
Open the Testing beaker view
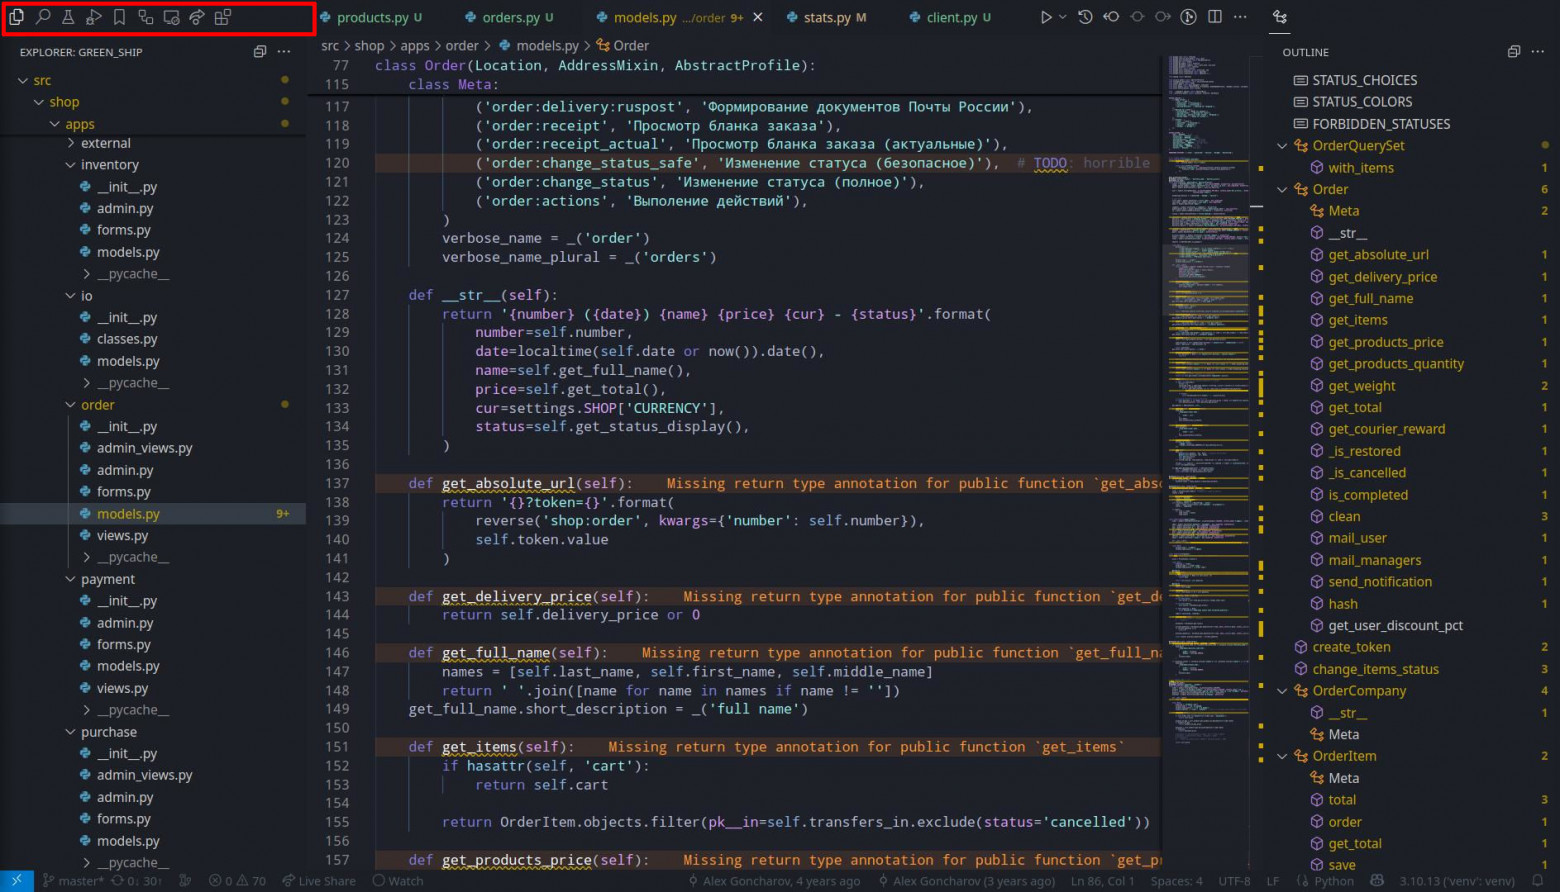[x=68, y=17]
